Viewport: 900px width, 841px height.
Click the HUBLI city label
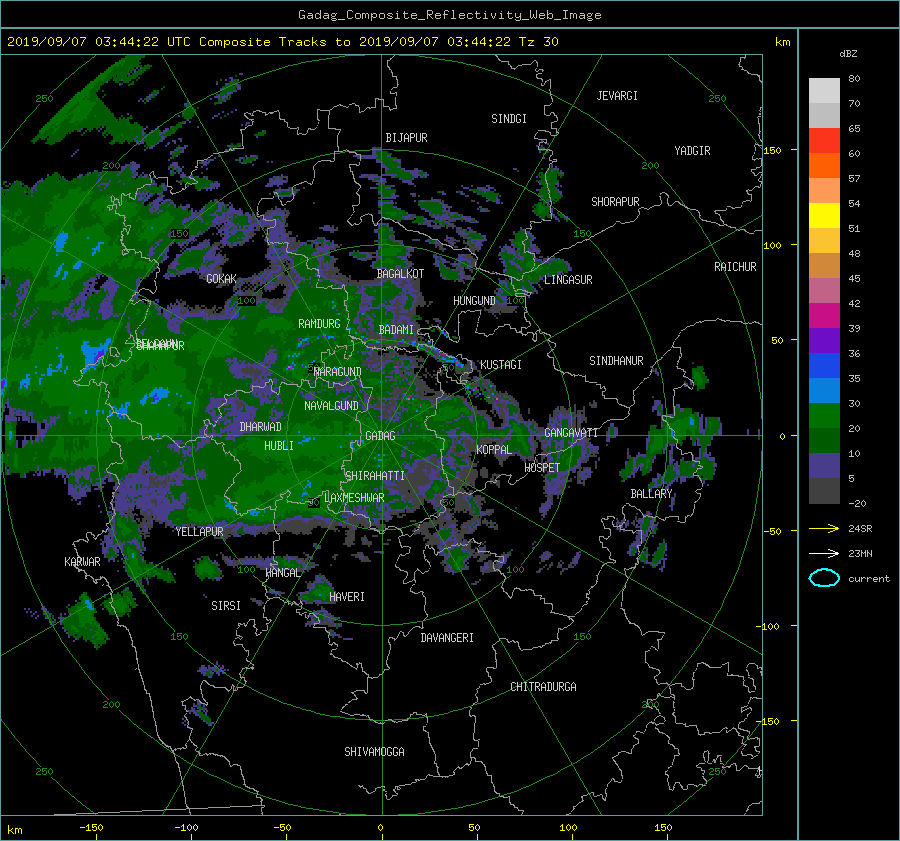point(278,446)
